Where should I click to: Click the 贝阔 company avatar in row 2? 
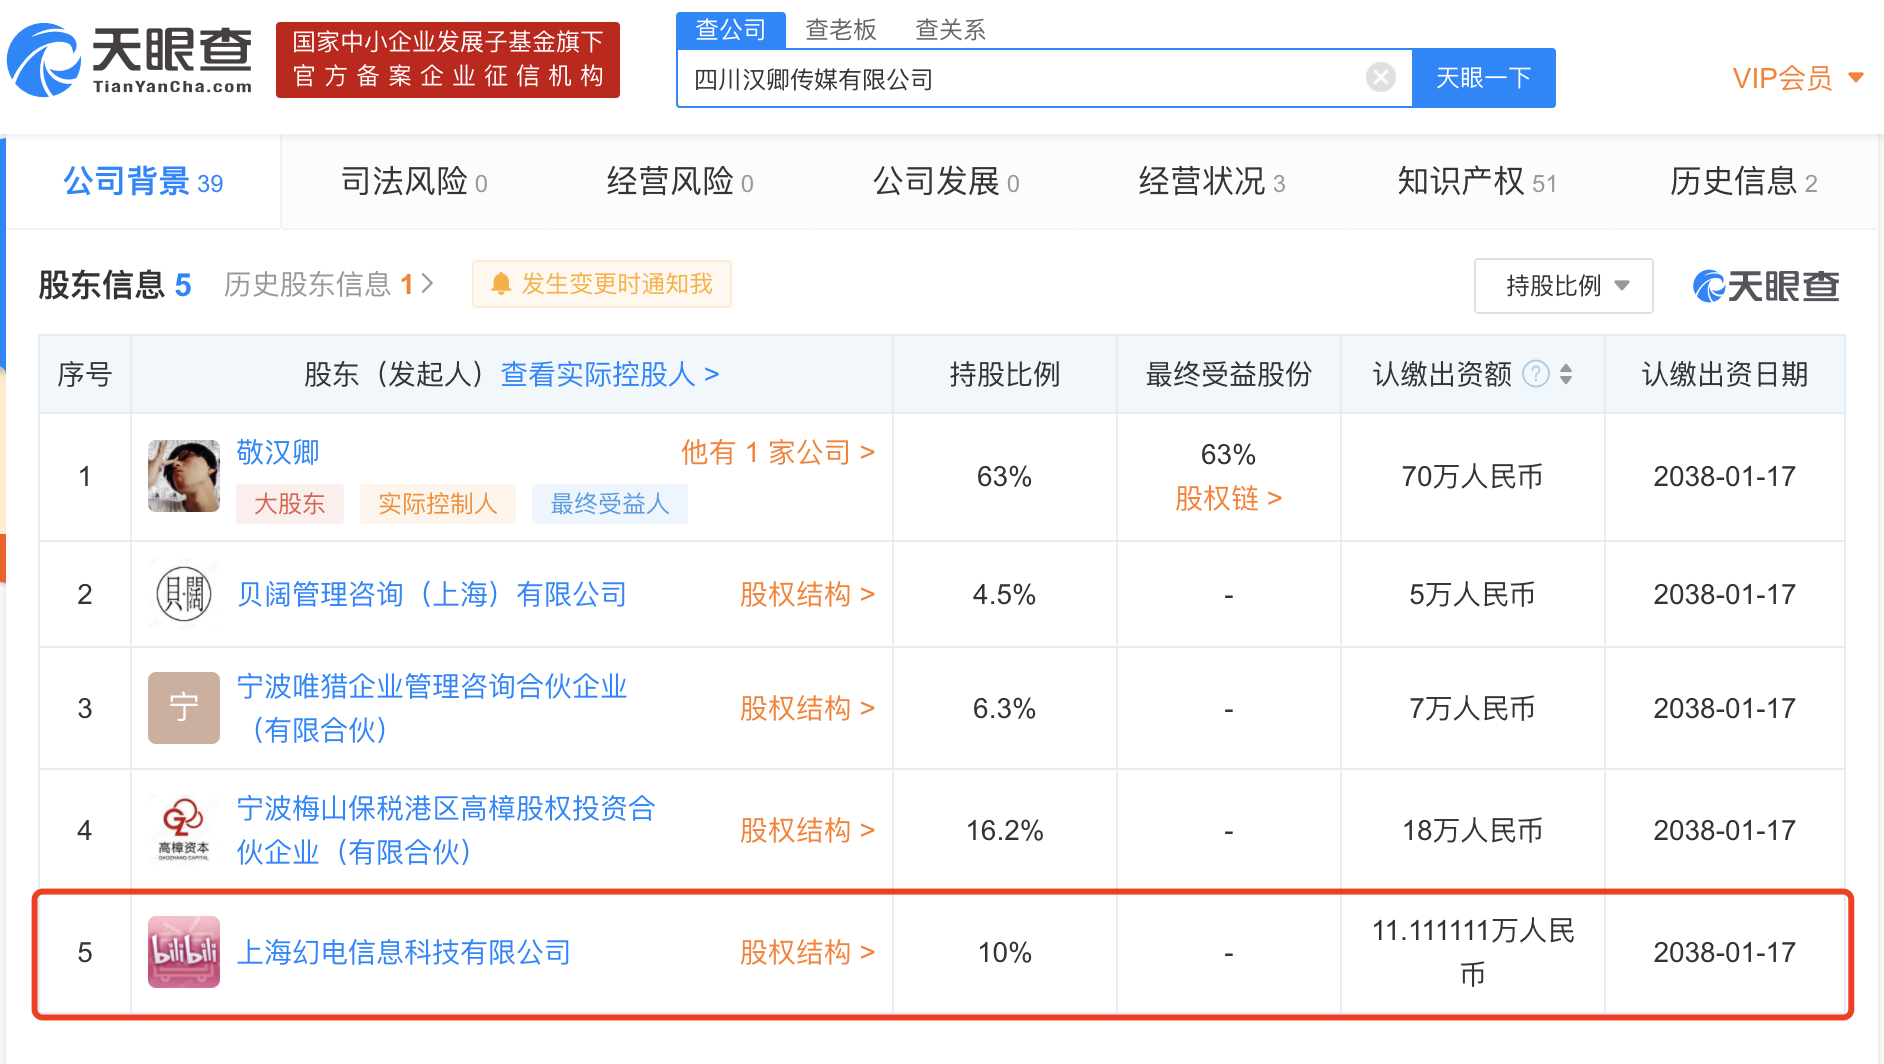coord(183,594)
